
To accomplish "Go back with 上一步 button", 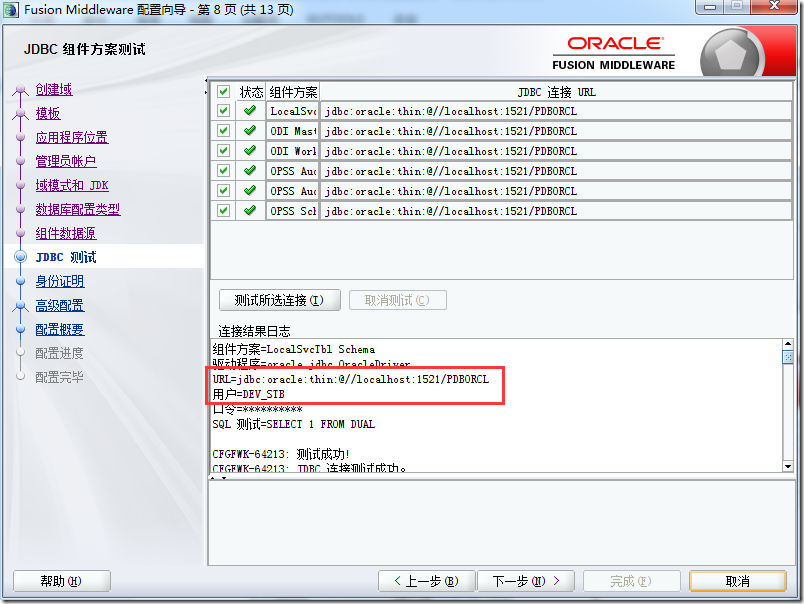I will (427, 581).
